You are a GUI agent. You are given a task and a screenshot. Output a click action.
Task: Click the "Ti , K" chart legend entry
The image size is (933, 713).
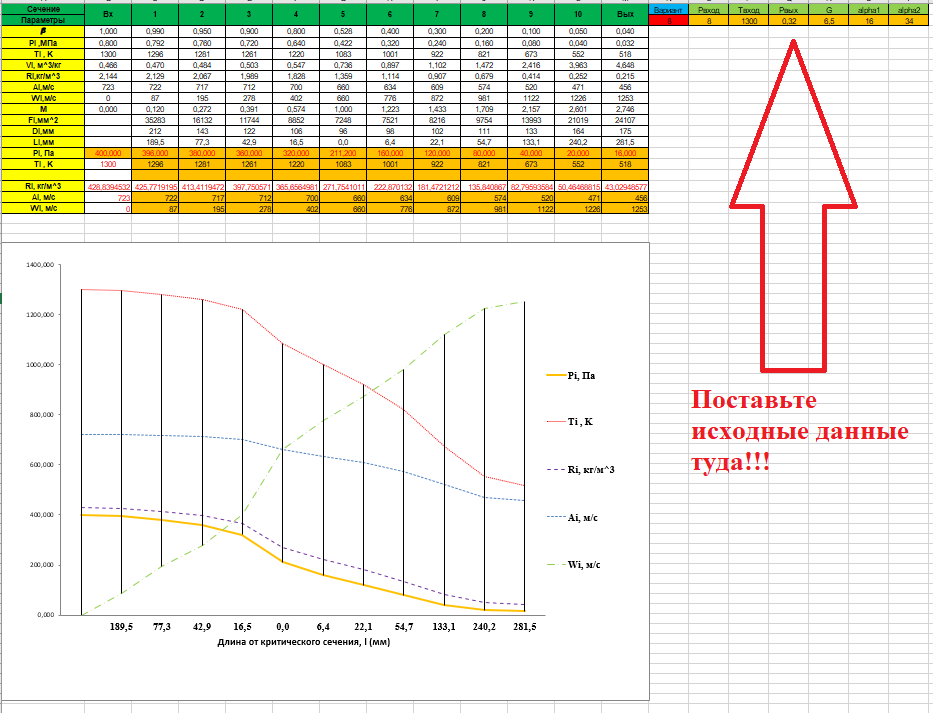pyautogui.click(x=570, y=421)
